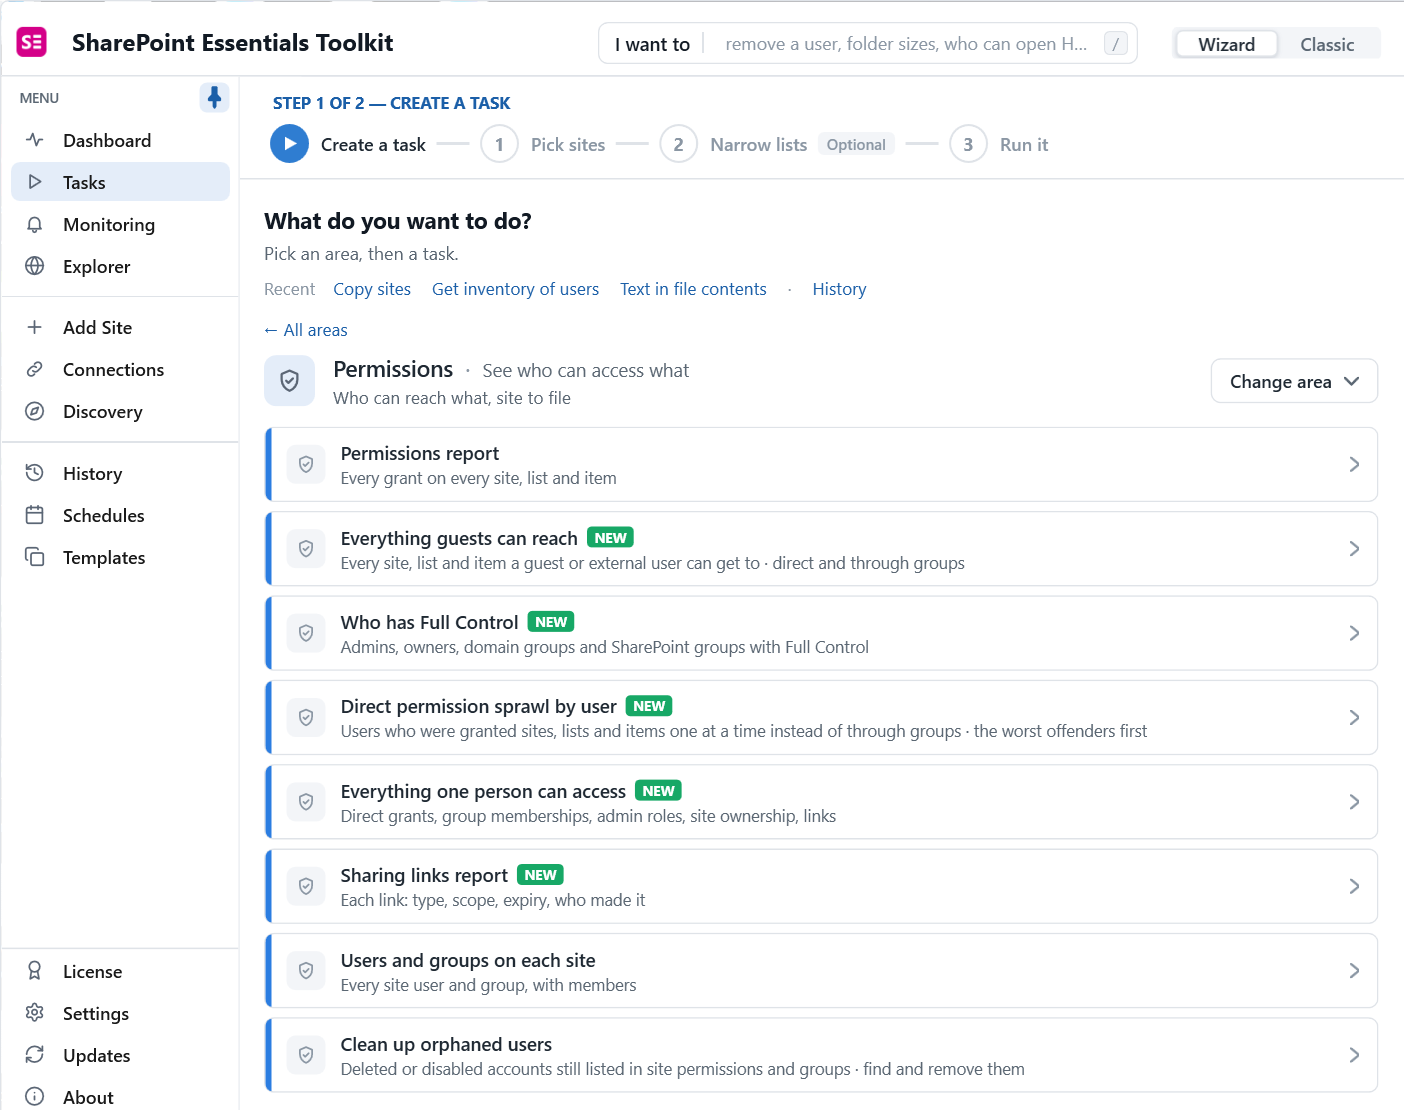Expand the Permissions report task chevron
This screenshot has width=1404, height=1110.
point(1354,464)
